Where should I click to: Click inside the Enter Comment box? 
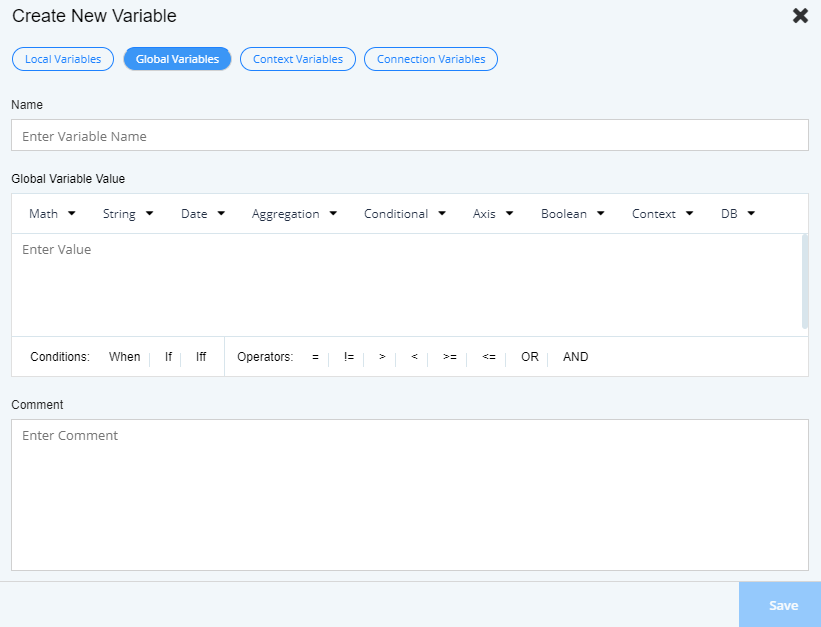click(x=409, y=494)
